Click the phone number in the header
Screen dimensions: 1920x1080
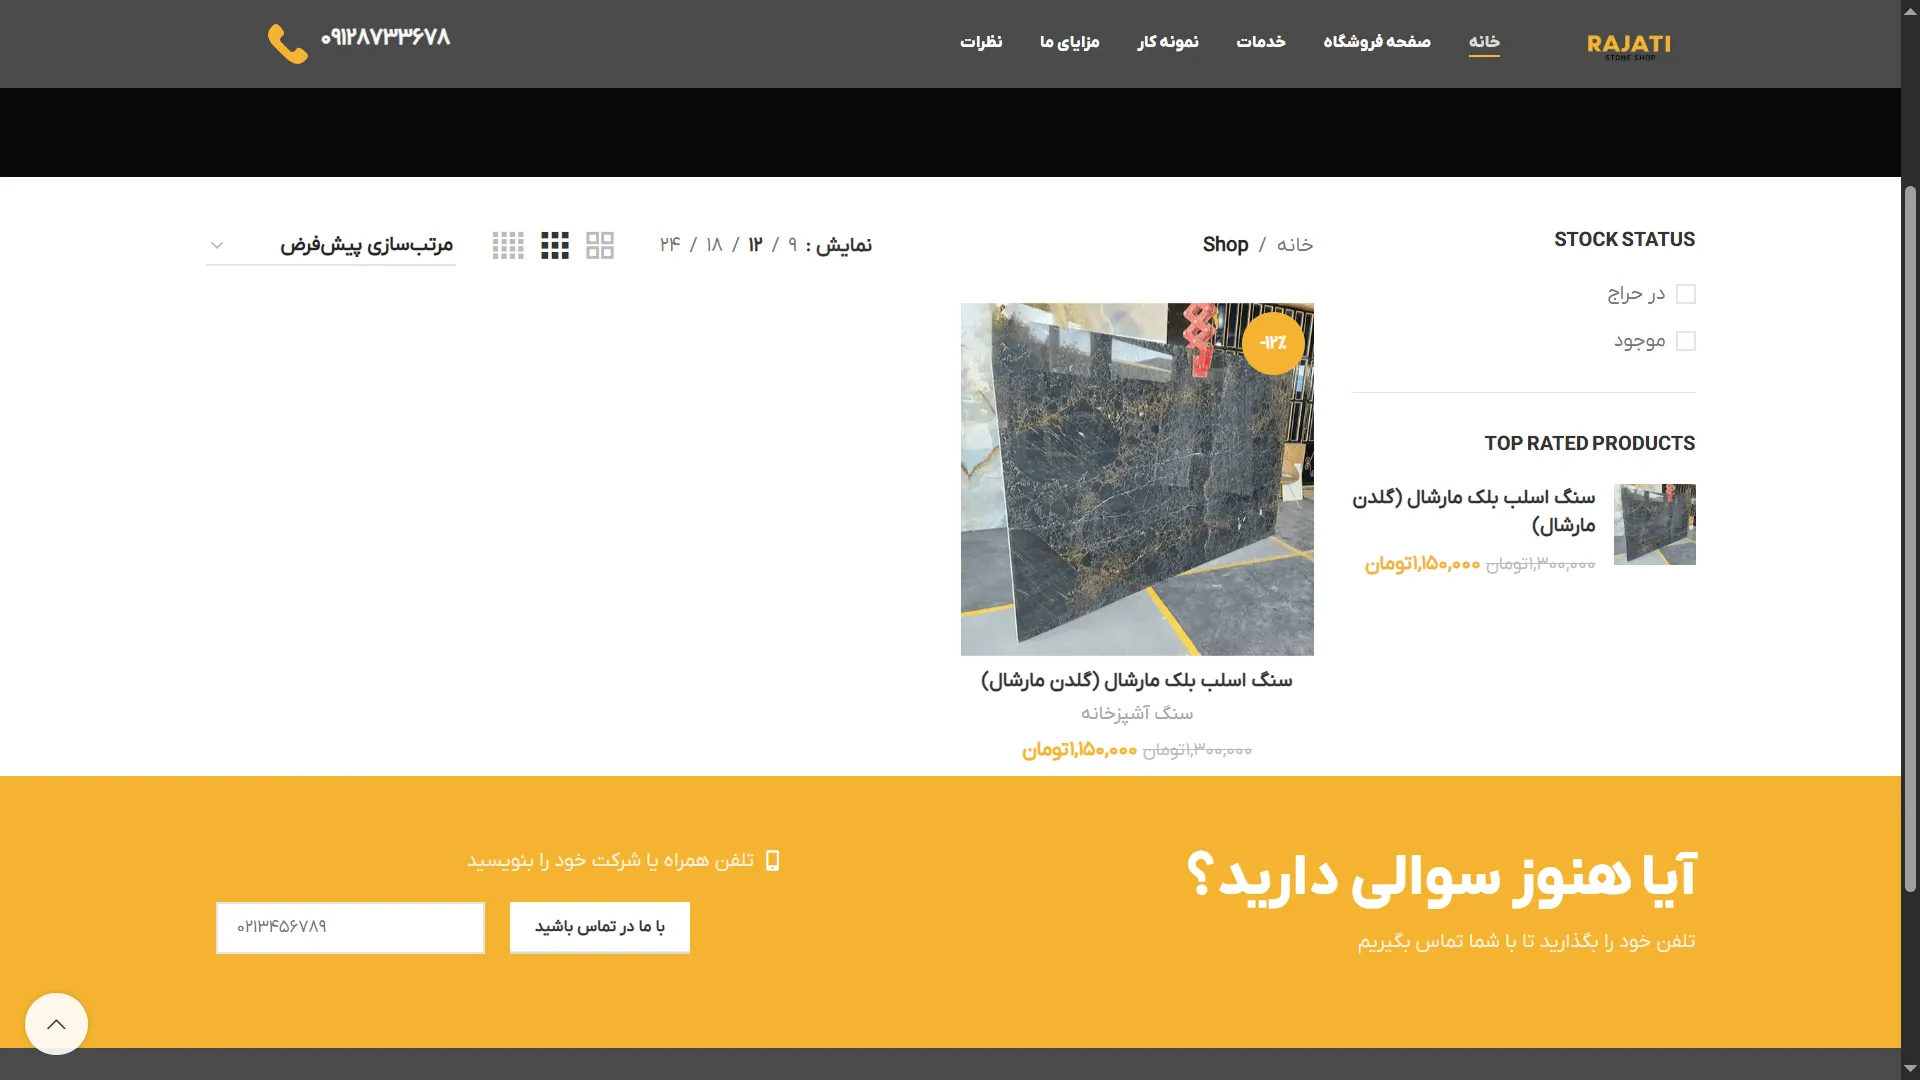tap(386, 37)
